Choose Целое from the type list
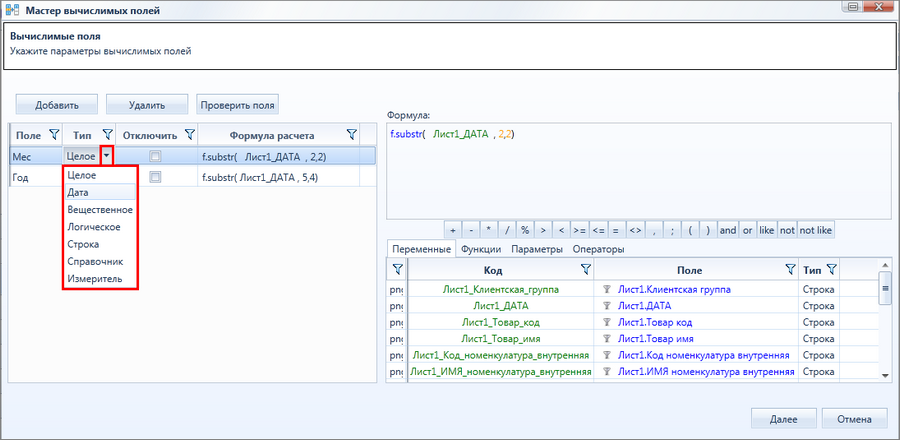This screenshot has width=900, height=440. point(100,176)
